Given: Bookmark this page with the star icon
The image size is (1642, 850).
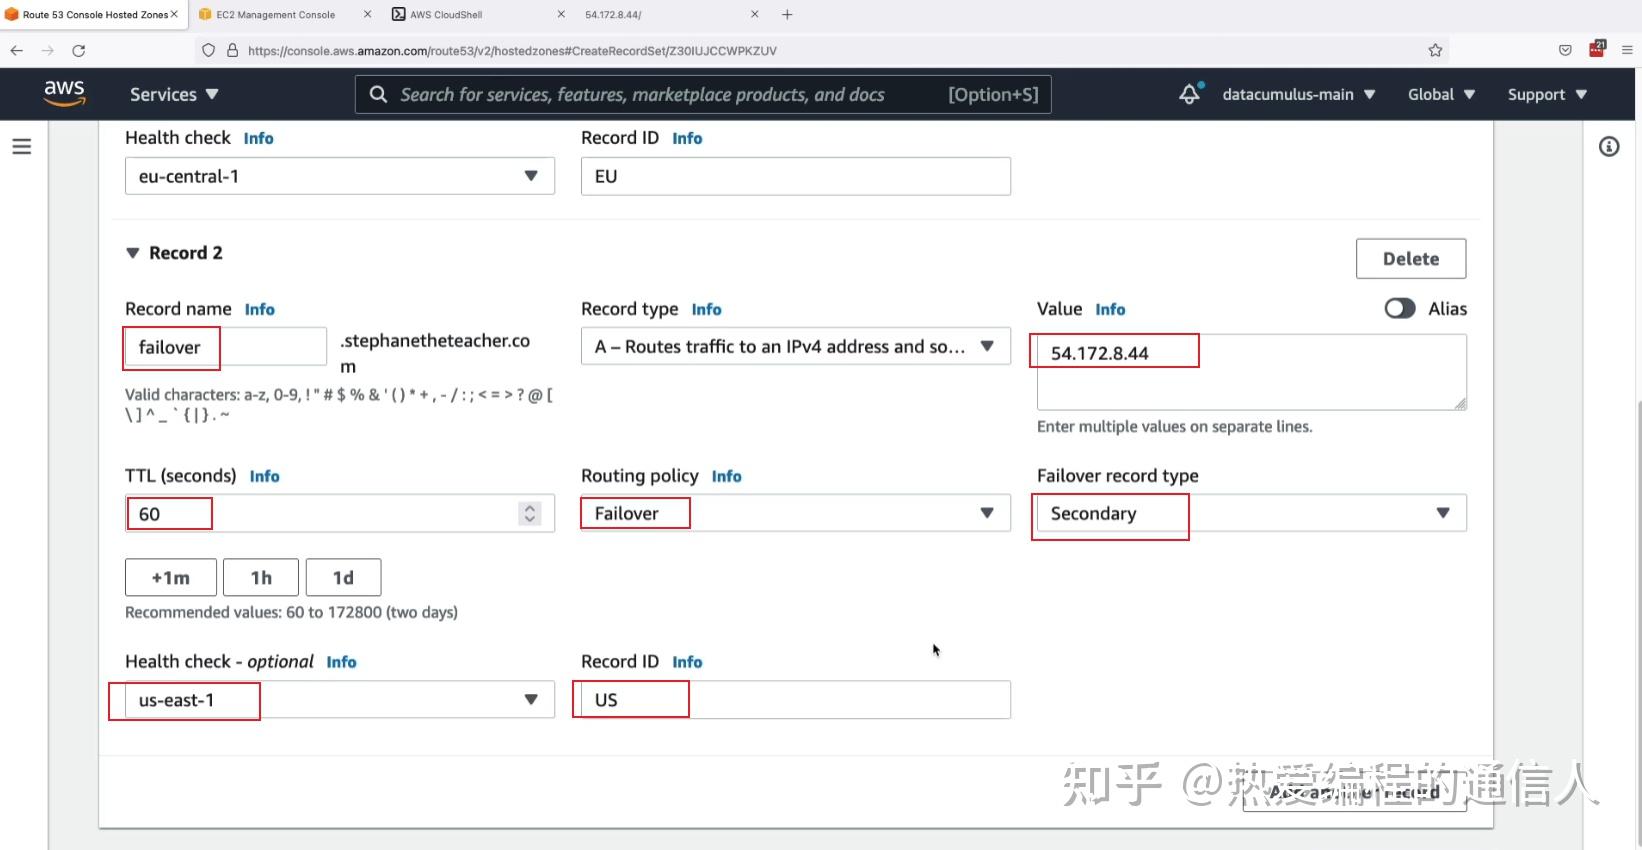Looking at the screenshot, I should (1435, 50).
